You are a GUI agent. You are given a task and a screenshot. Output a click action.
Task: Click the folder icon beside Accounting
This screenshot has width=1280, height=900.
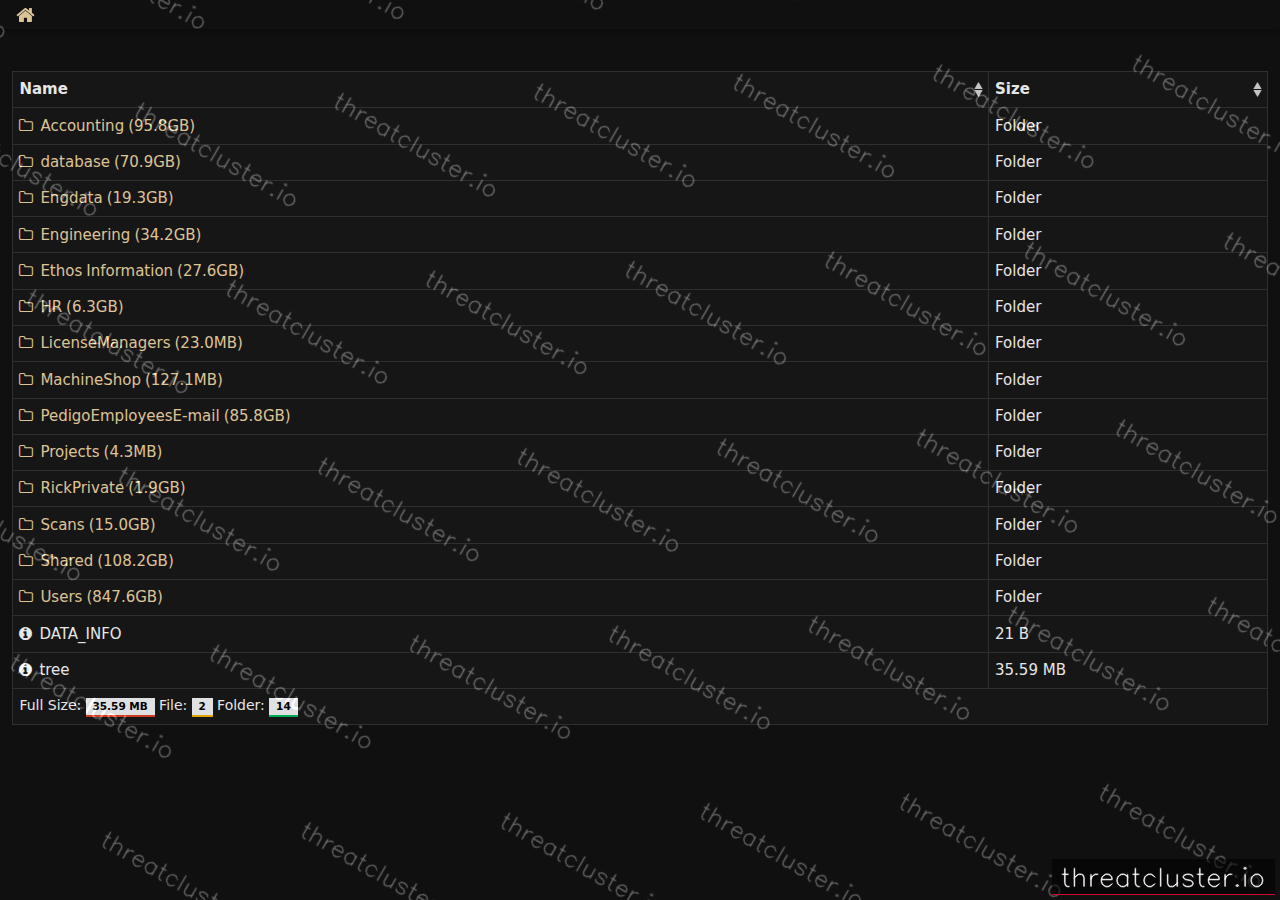[x=26, y=125]
